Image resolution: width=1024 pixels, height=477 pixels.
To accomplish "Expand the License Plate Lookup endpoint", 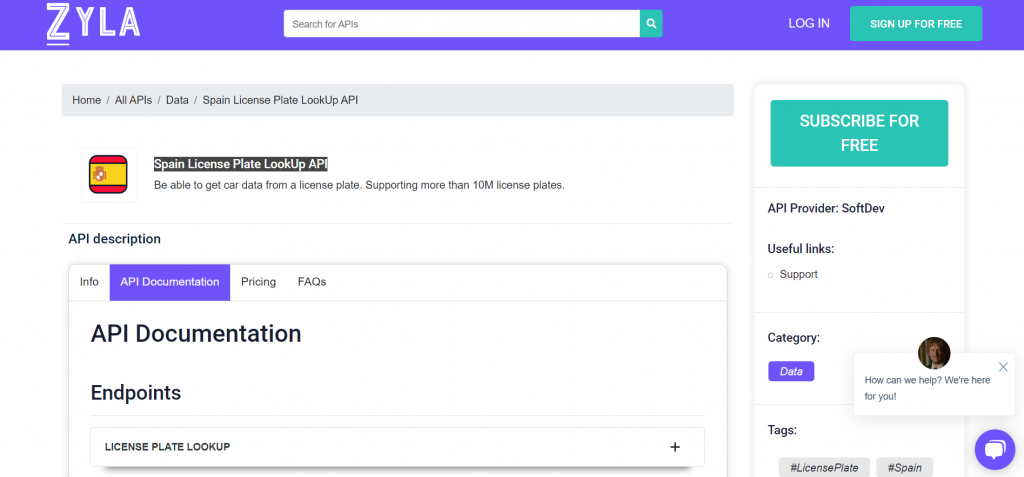I will [397, 447].
